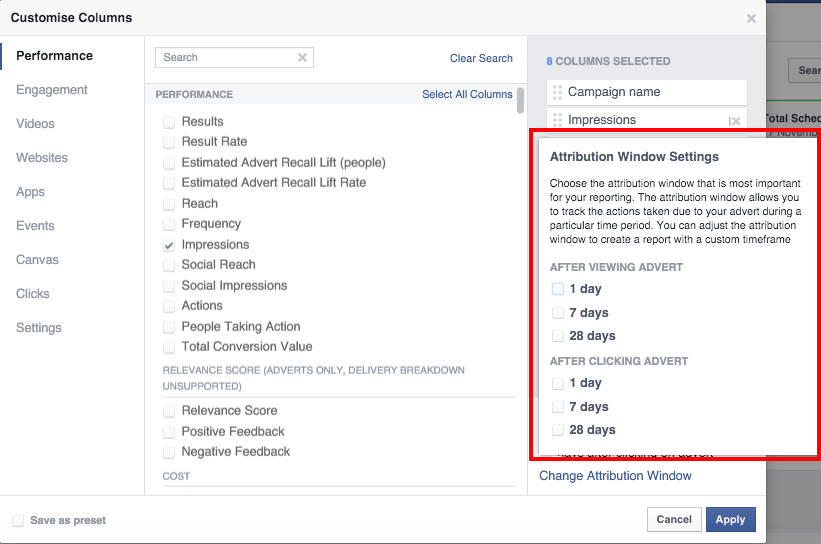Select 7 days after clicking advert

coord(558,407)
